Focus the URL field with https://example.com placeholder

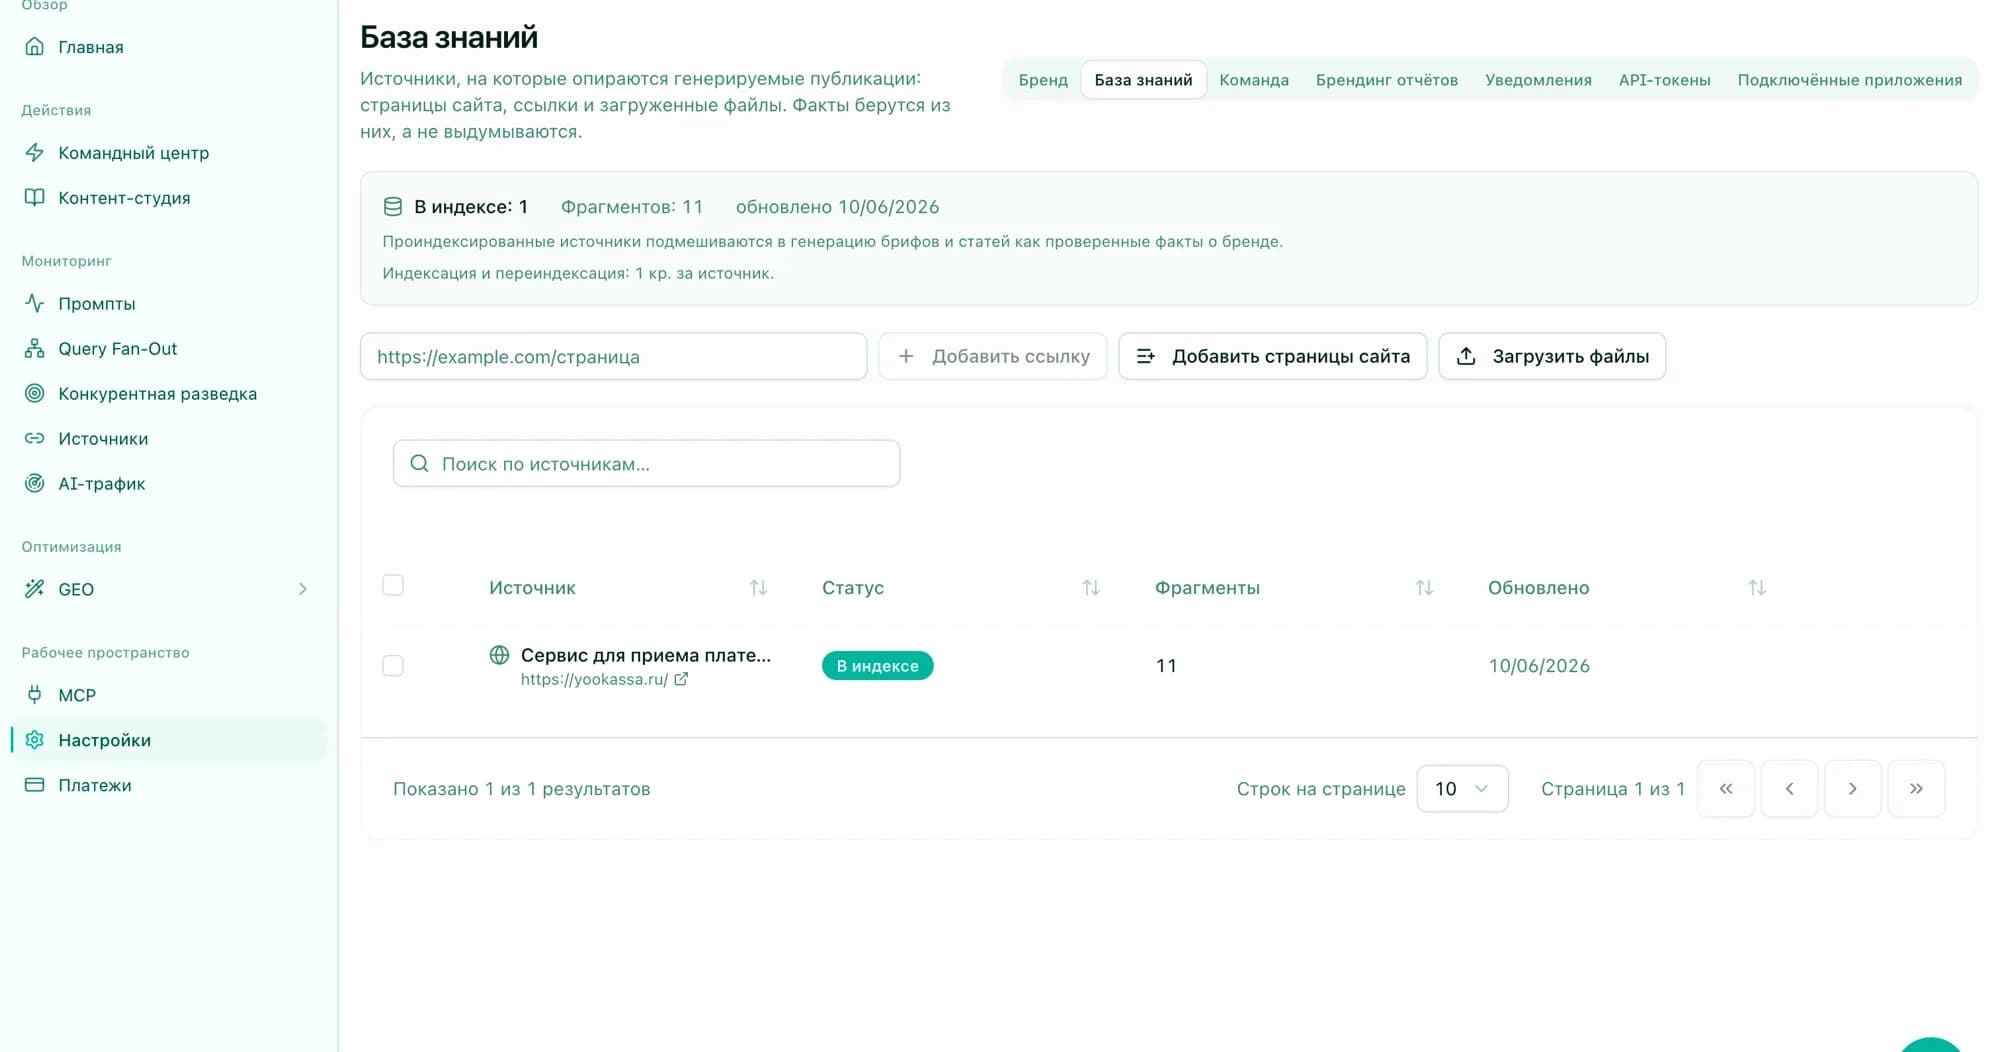point(613,356)
